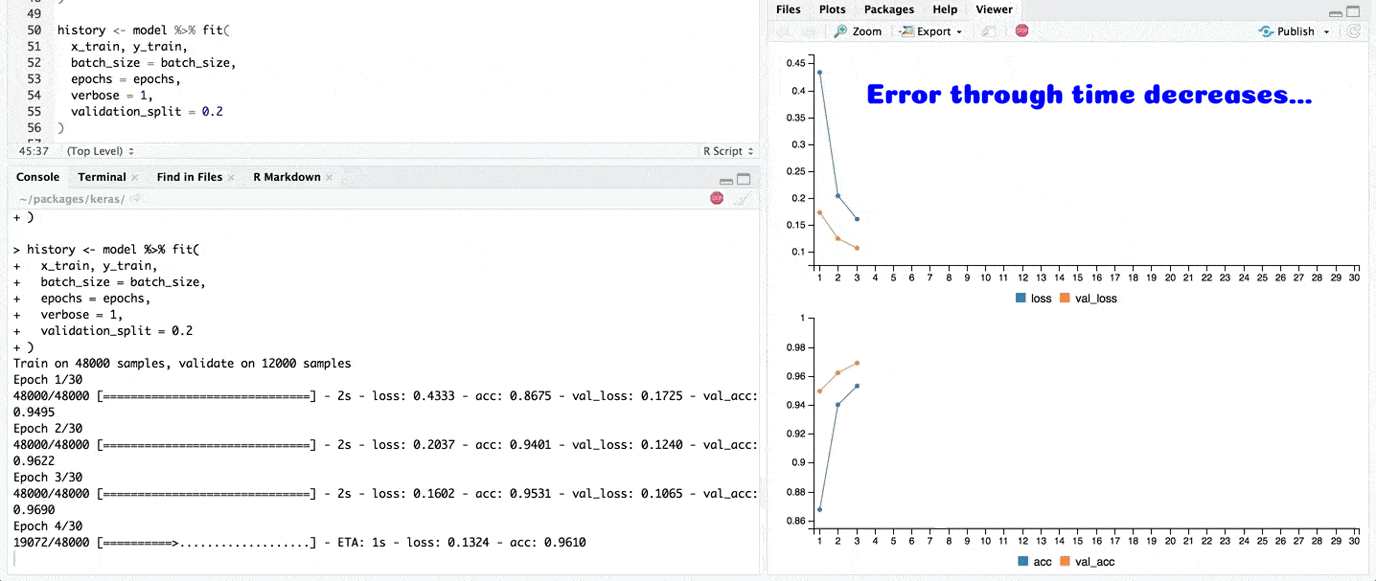Expand the Publish dropdown arrow
This screenshot has height=581, width=1376.
tap(1327, 32)
